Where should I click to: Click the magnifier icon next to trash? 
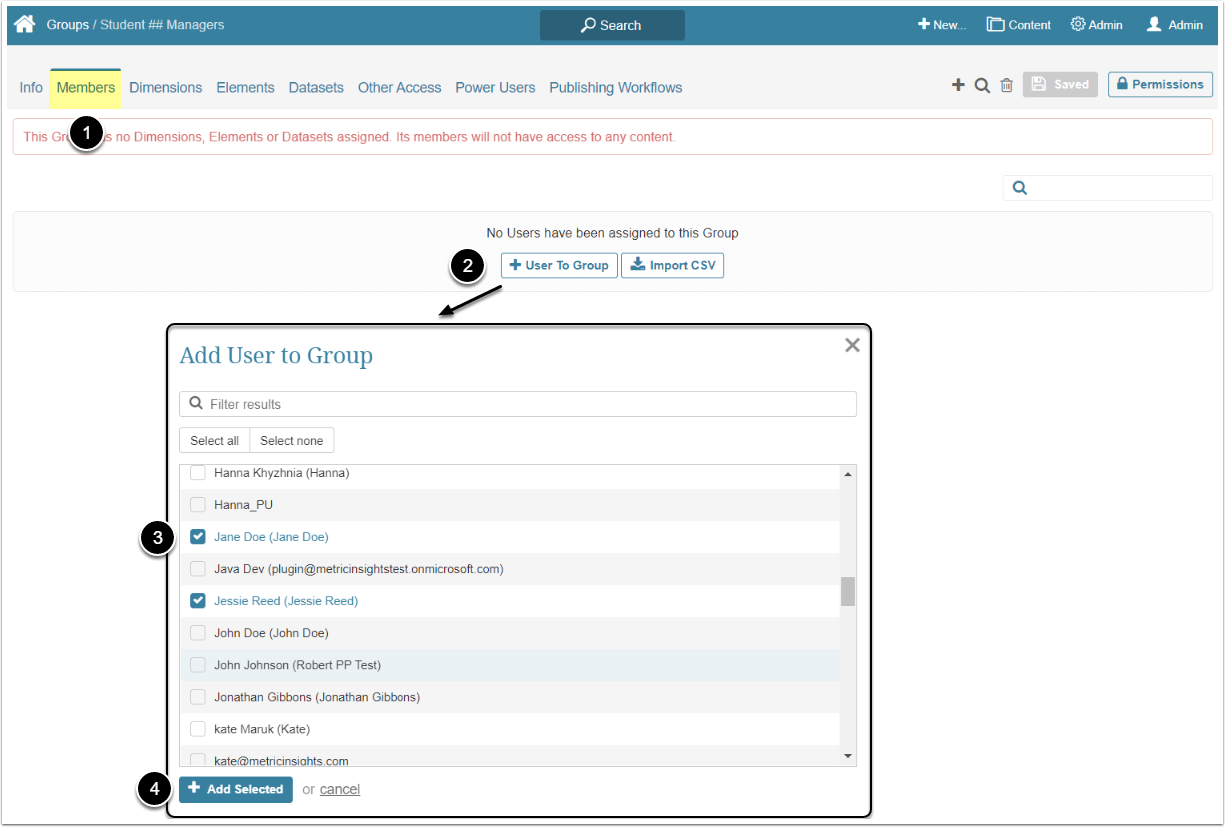pyautogui.click(x=982, y=86)
